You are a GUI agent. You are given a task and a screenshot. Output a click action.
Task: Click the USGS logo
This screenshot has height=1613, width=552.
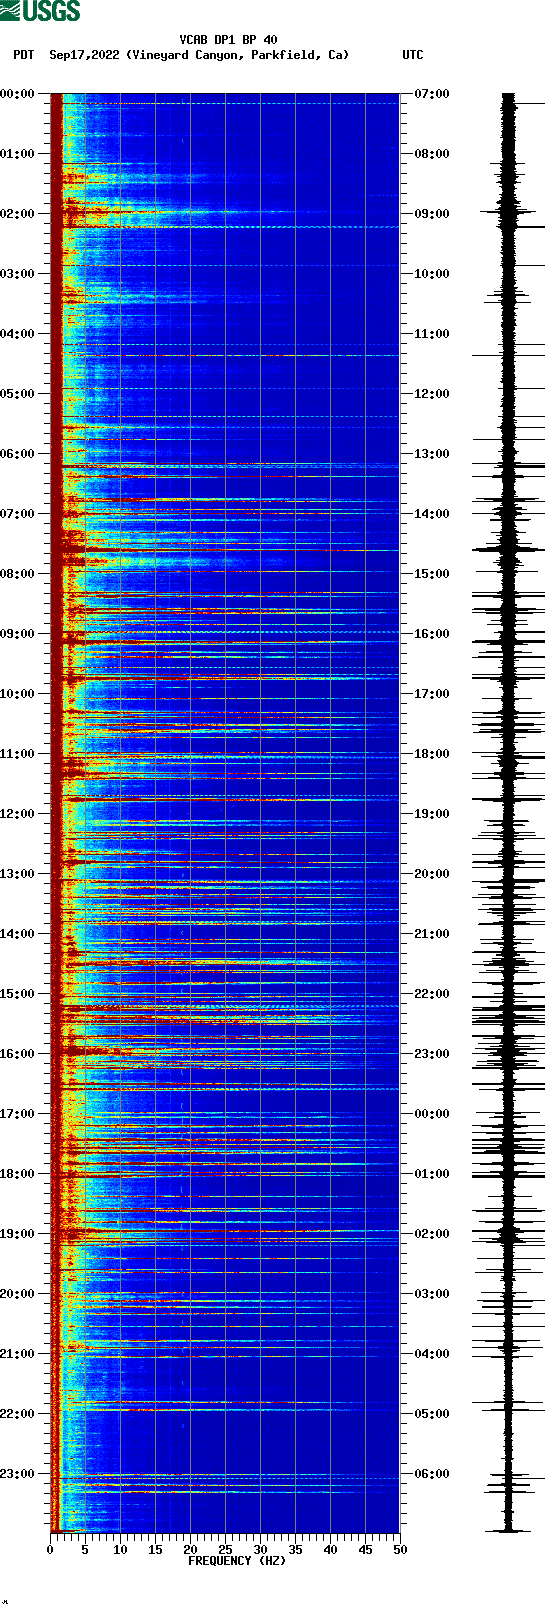click(x=40, y=12)
